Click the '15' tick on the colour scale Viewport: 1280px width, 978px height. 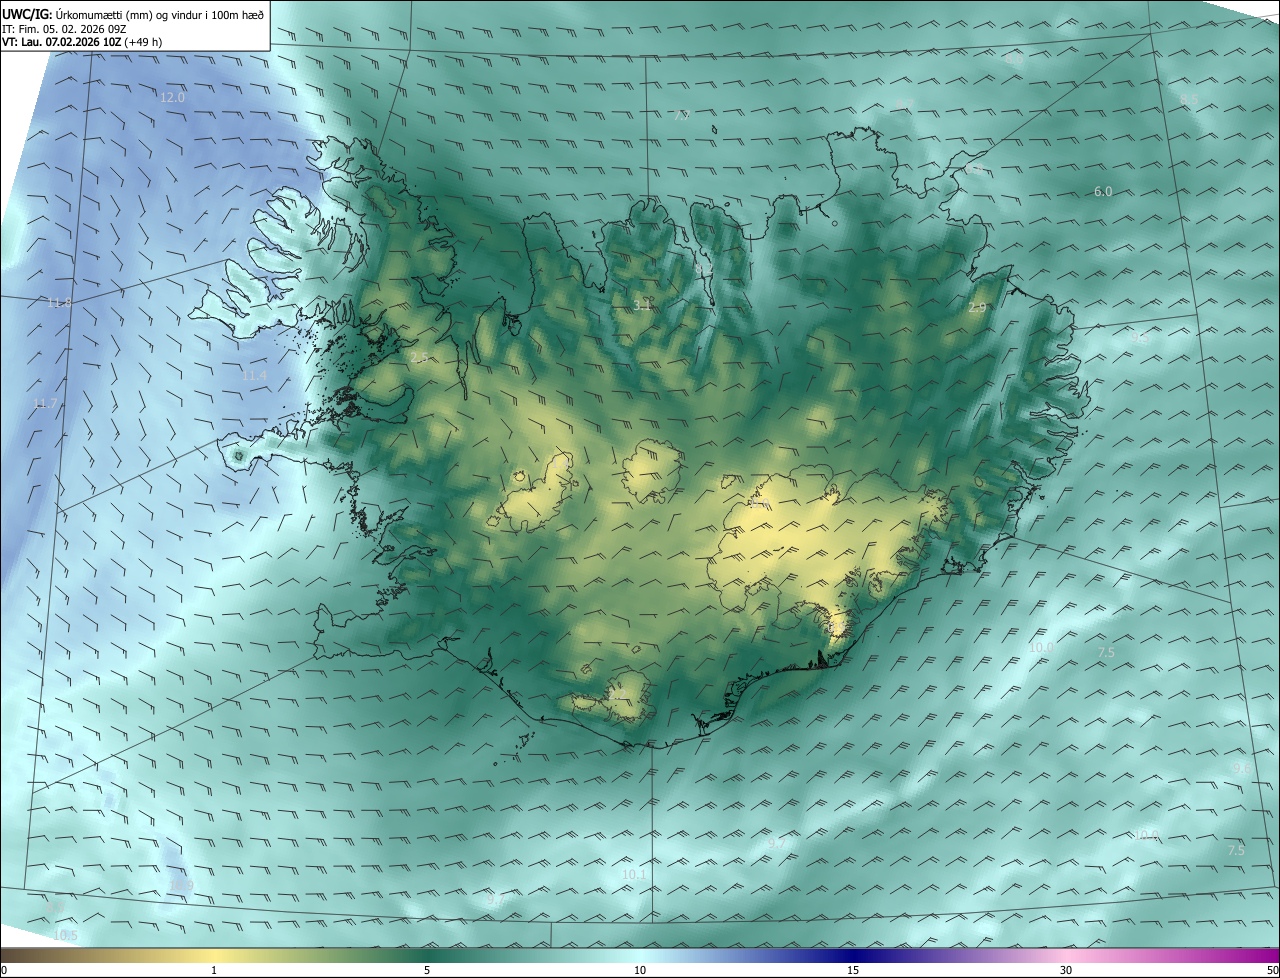click(853, 971)
